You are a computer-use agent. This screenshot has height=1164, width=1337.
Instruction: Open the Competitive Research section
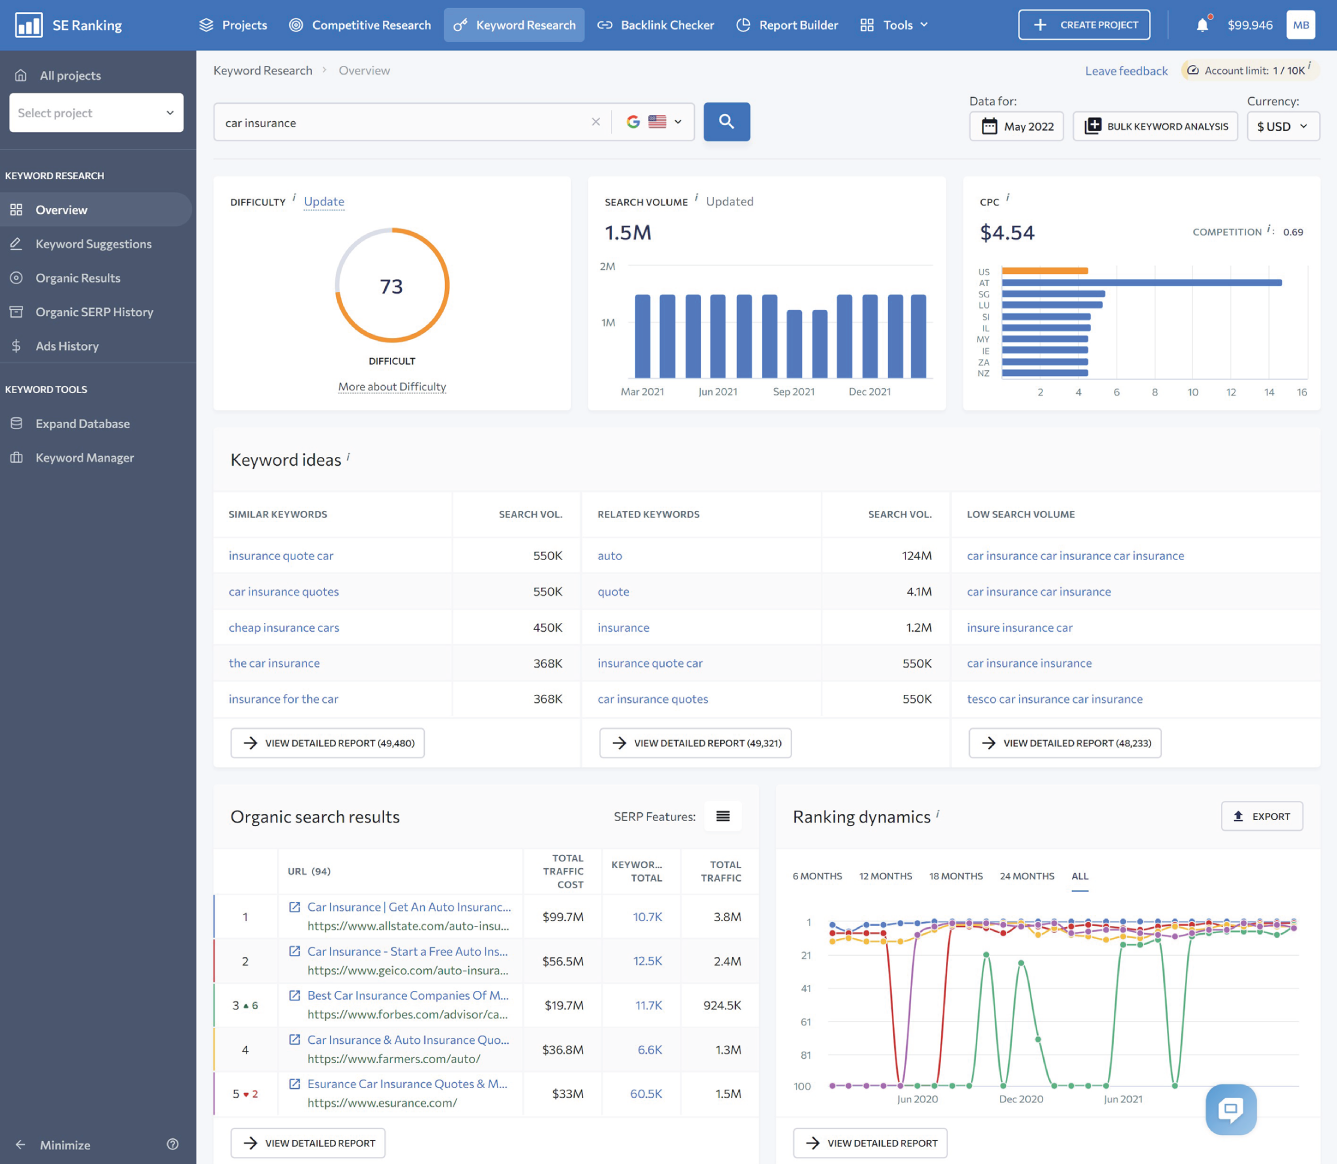(x=359, y=24)
